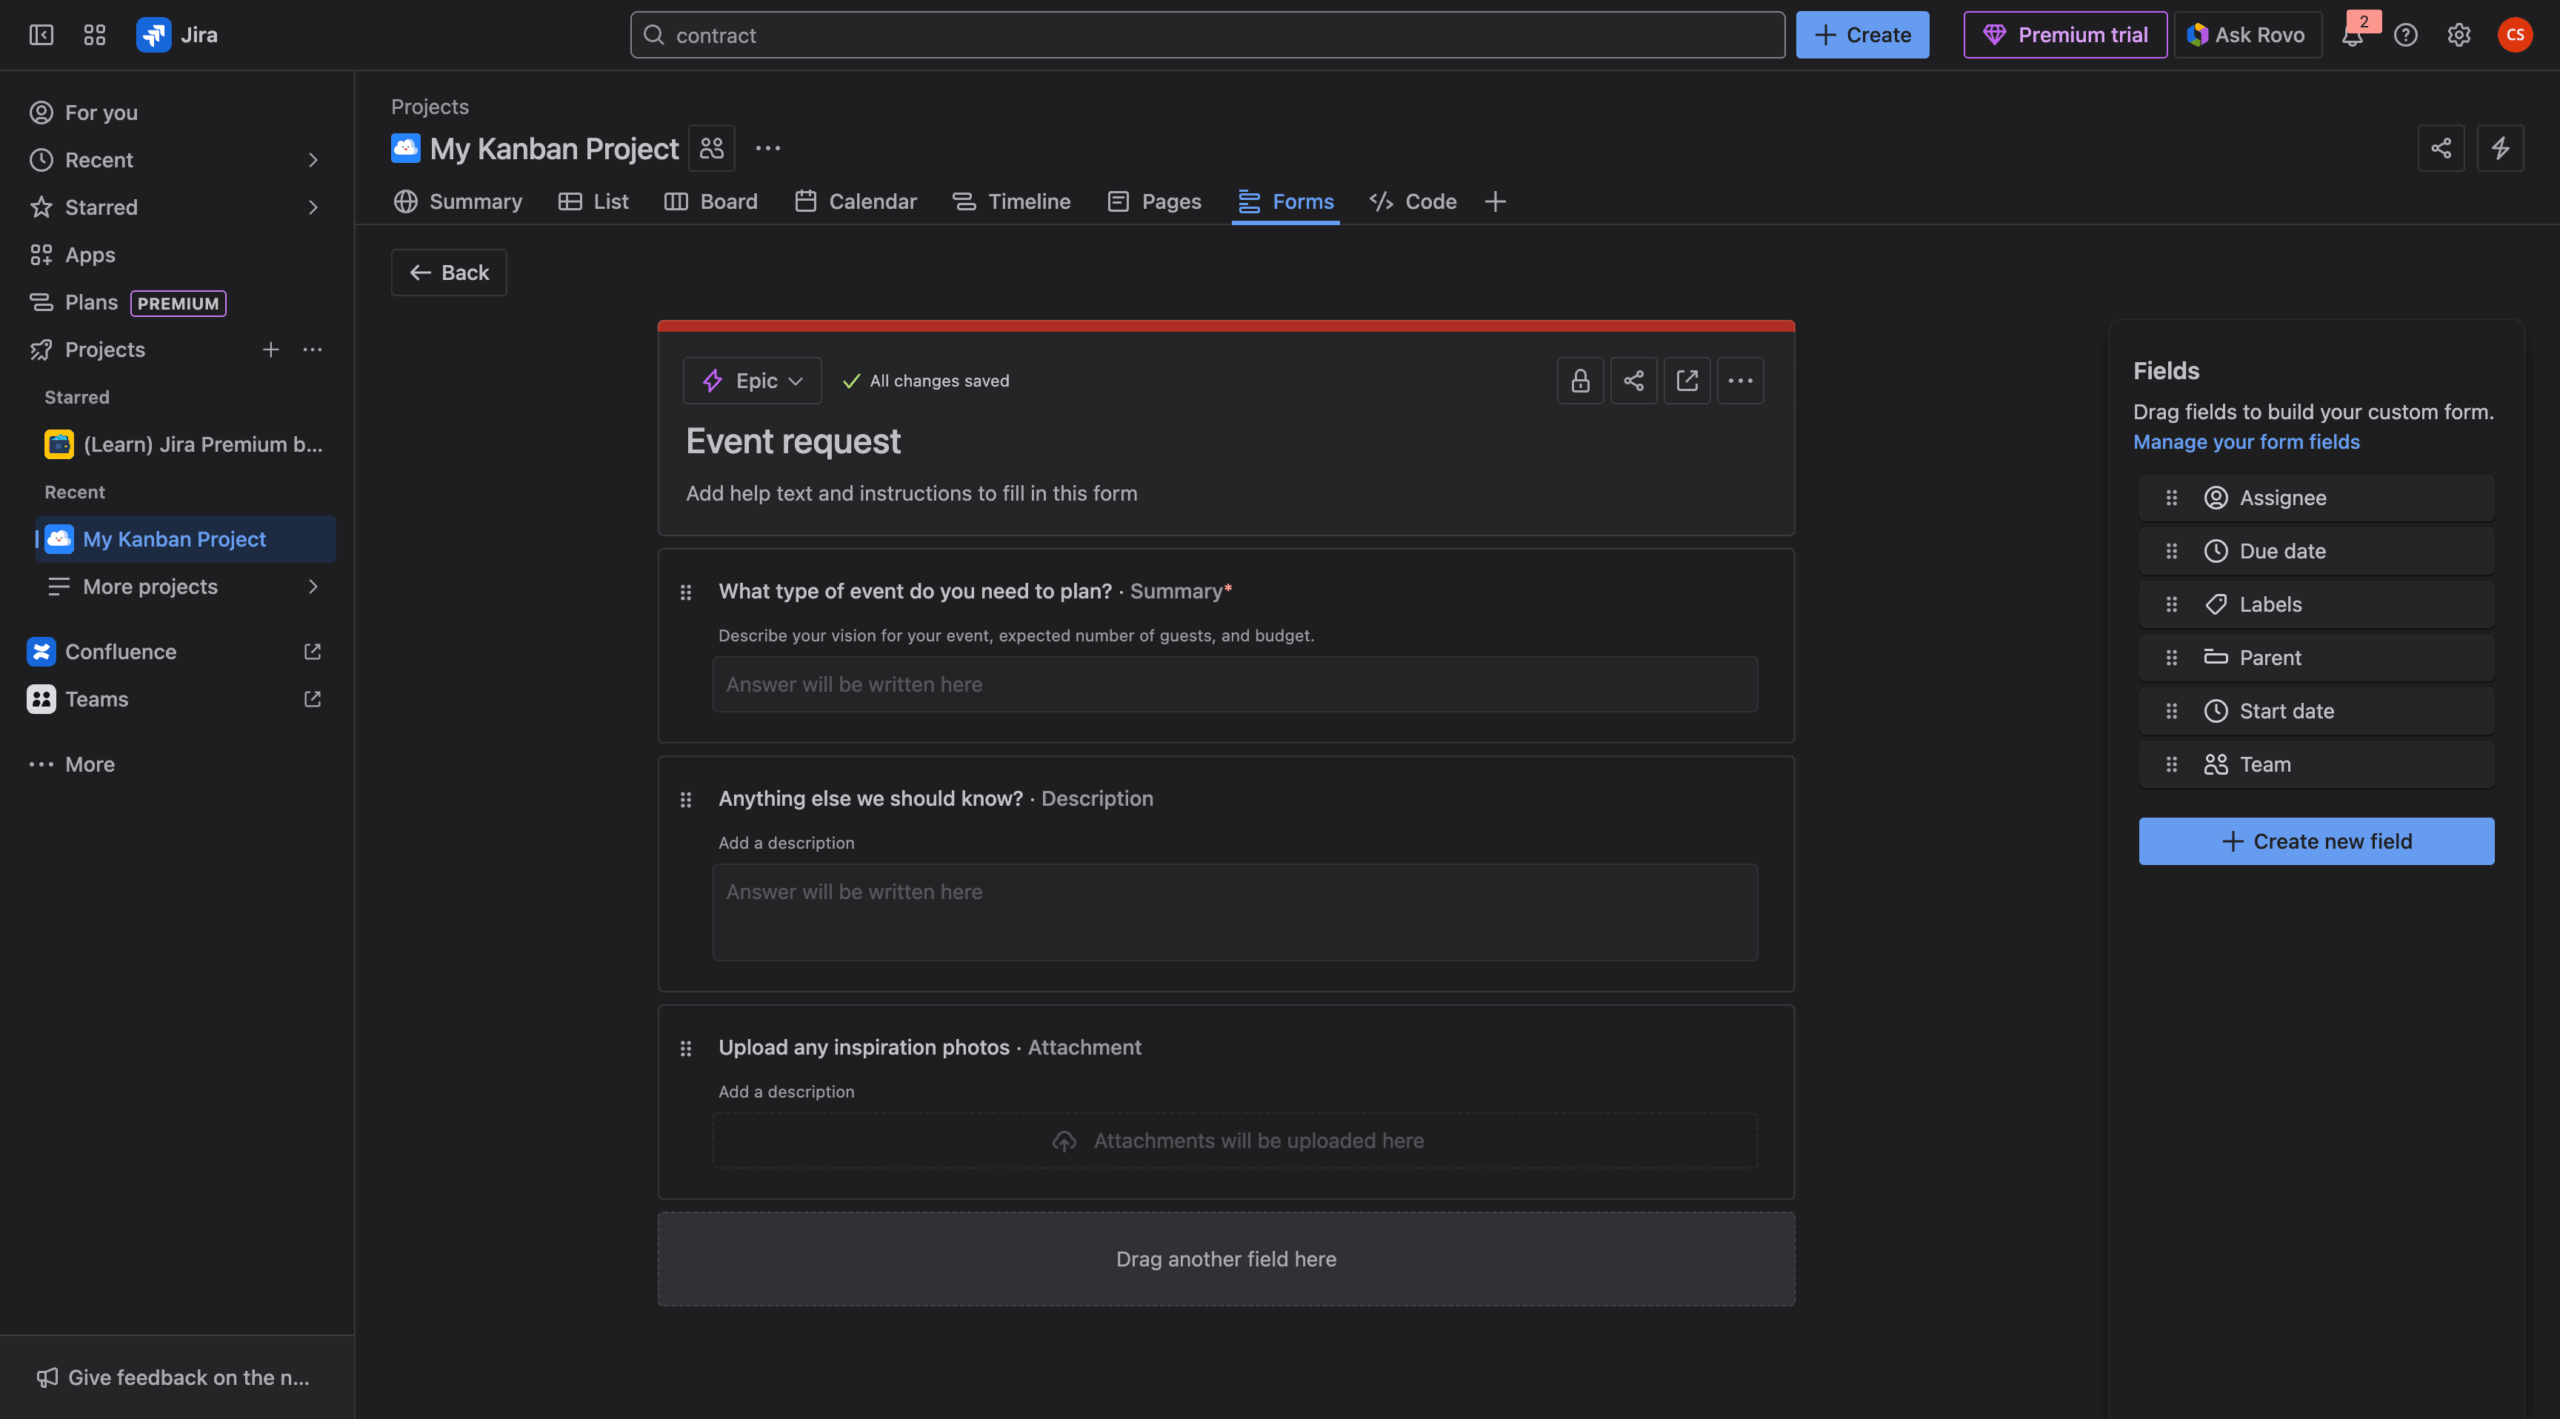
Task: Open the share form icon
Action: 1633,380
